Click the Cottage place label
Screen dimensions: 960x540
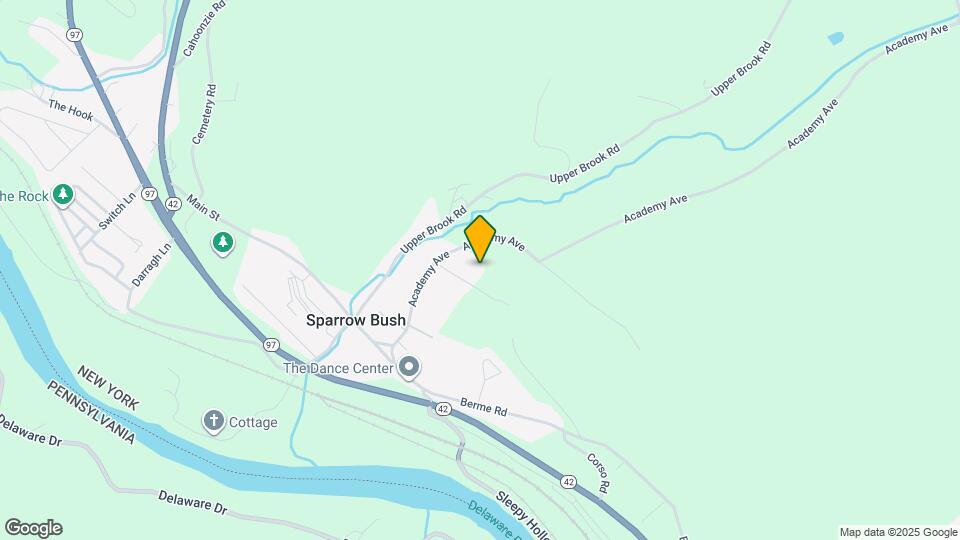coord(253,422)
